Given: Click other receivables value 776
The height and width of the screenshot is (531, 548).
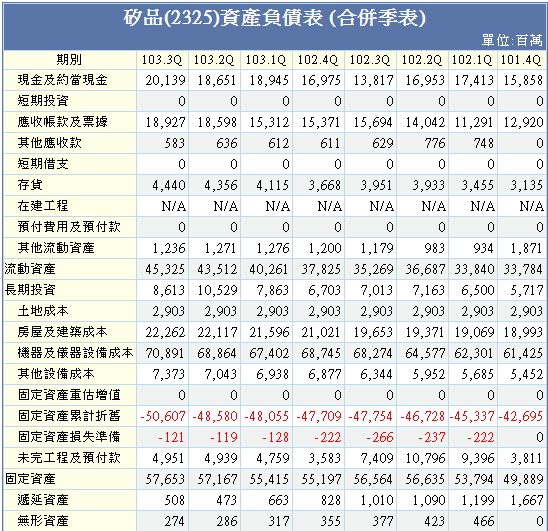Looking at the screenshot, I should tap(435, 143).
